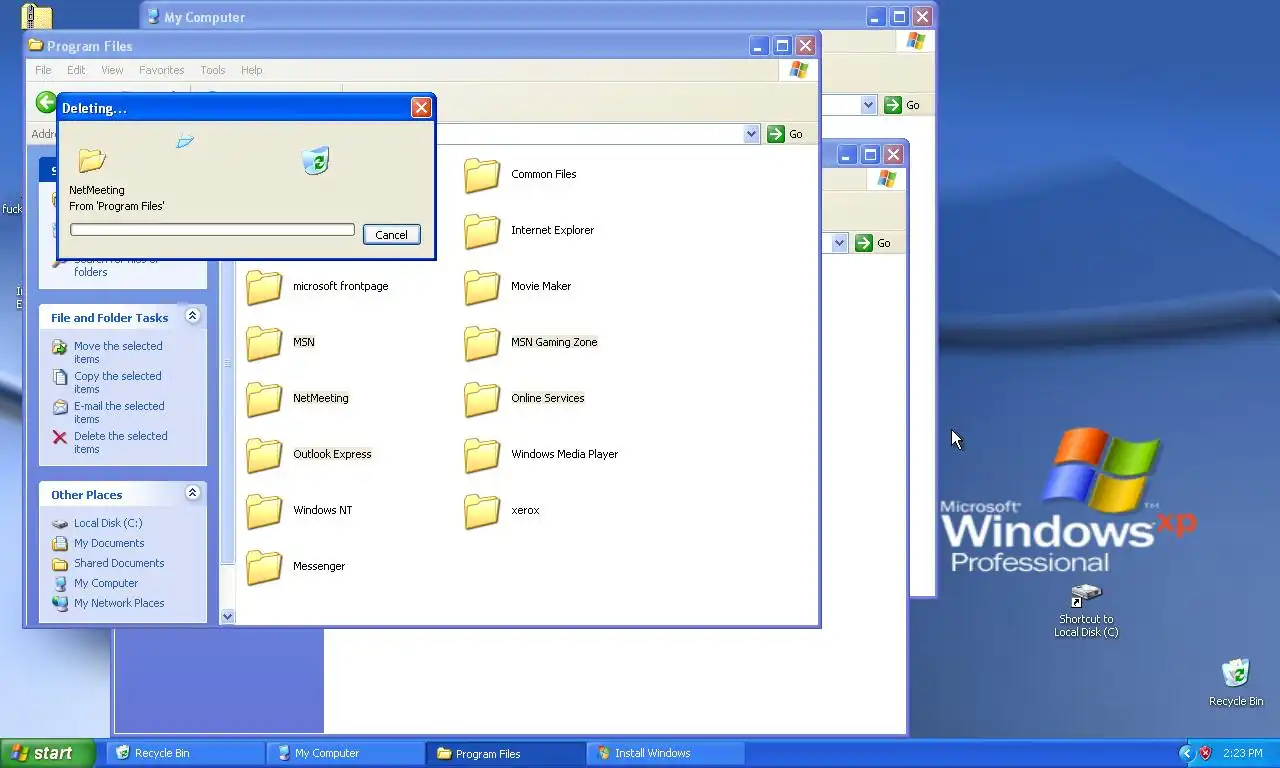Click Copy the selected items link
This screenshot has height=768, width=1280.
(x=117, y=382)
